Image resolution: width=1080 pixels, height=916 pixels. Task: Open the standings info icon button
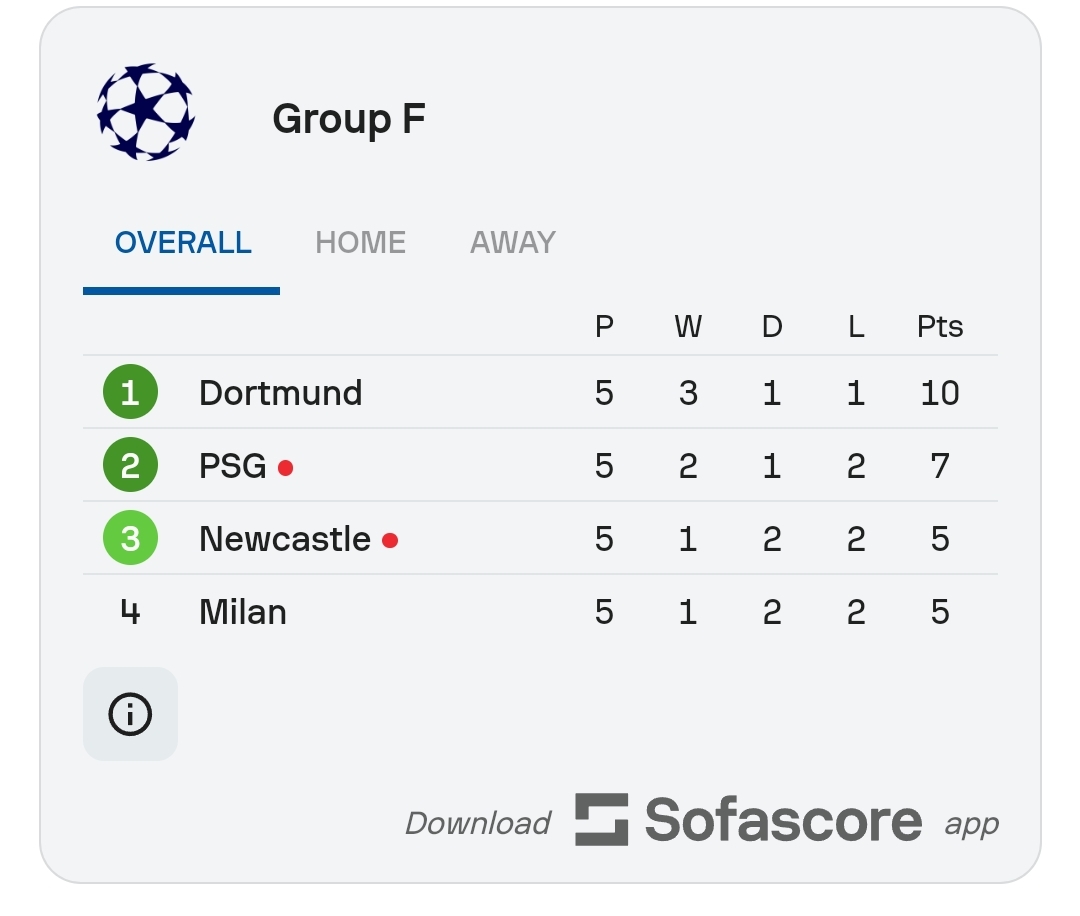click(x=130, y=714)
